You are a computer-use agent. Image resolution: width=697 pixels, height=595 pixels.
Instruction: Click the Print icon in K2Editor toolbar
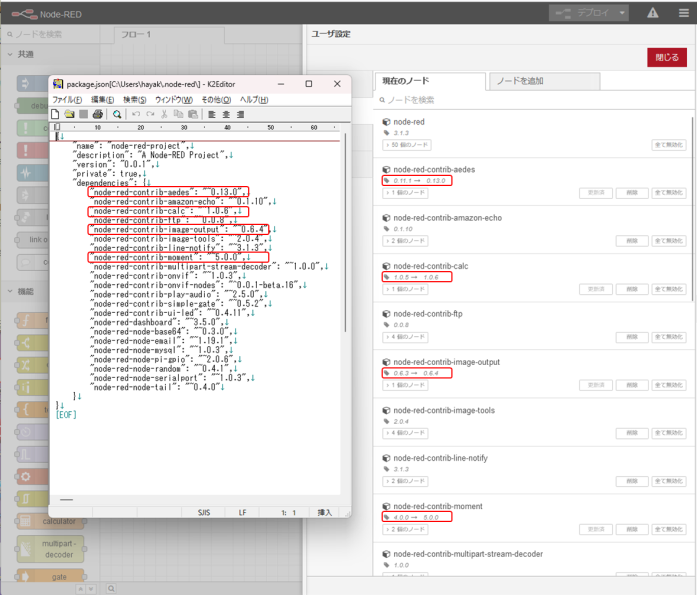pyautogui.click(x=98, y=114)
